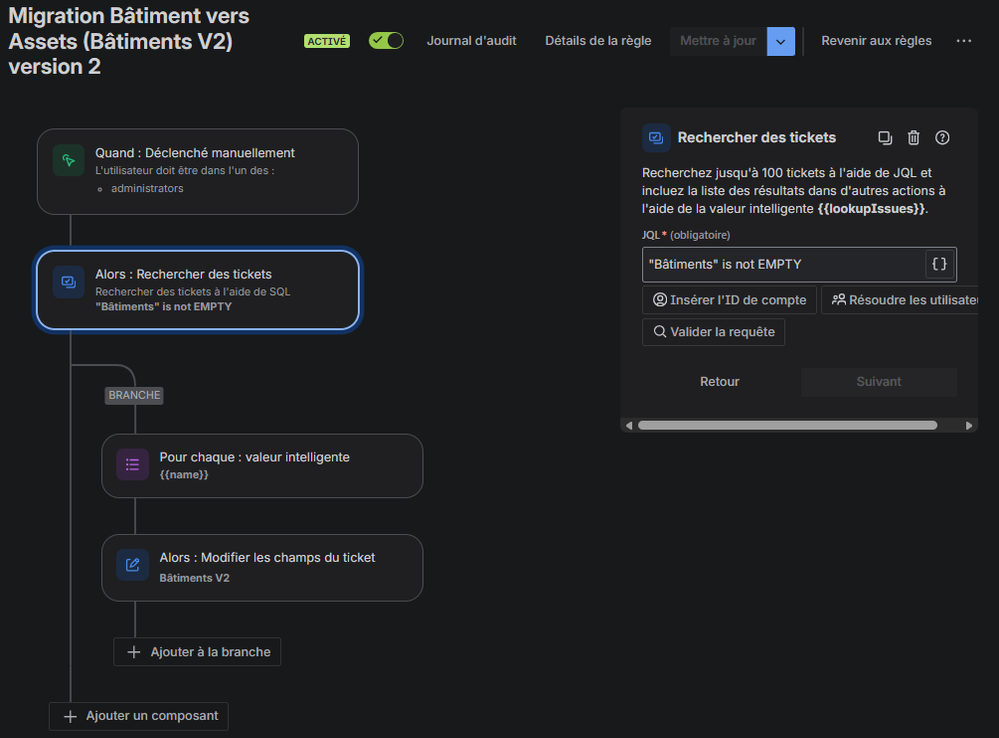
Task: Click the scrollbar right arrow
Action: 969,425
